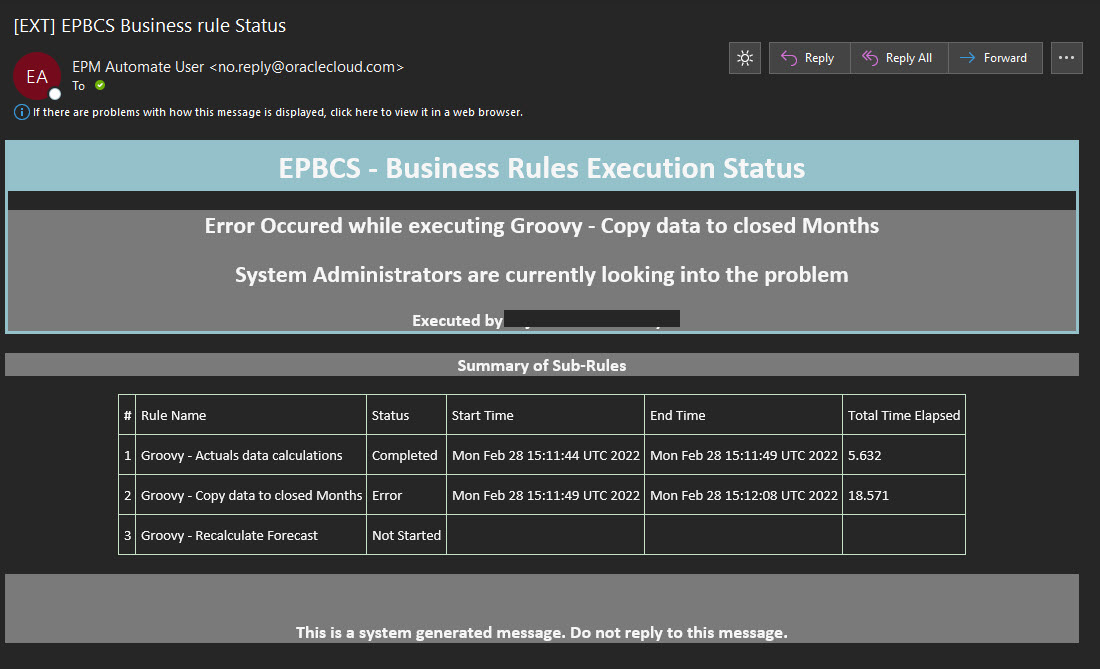Select 'Groovy - Actuals data calculations' cell
Viewport: 1100px width, 669px height.
pyautogui.click(x=250, y=455)
